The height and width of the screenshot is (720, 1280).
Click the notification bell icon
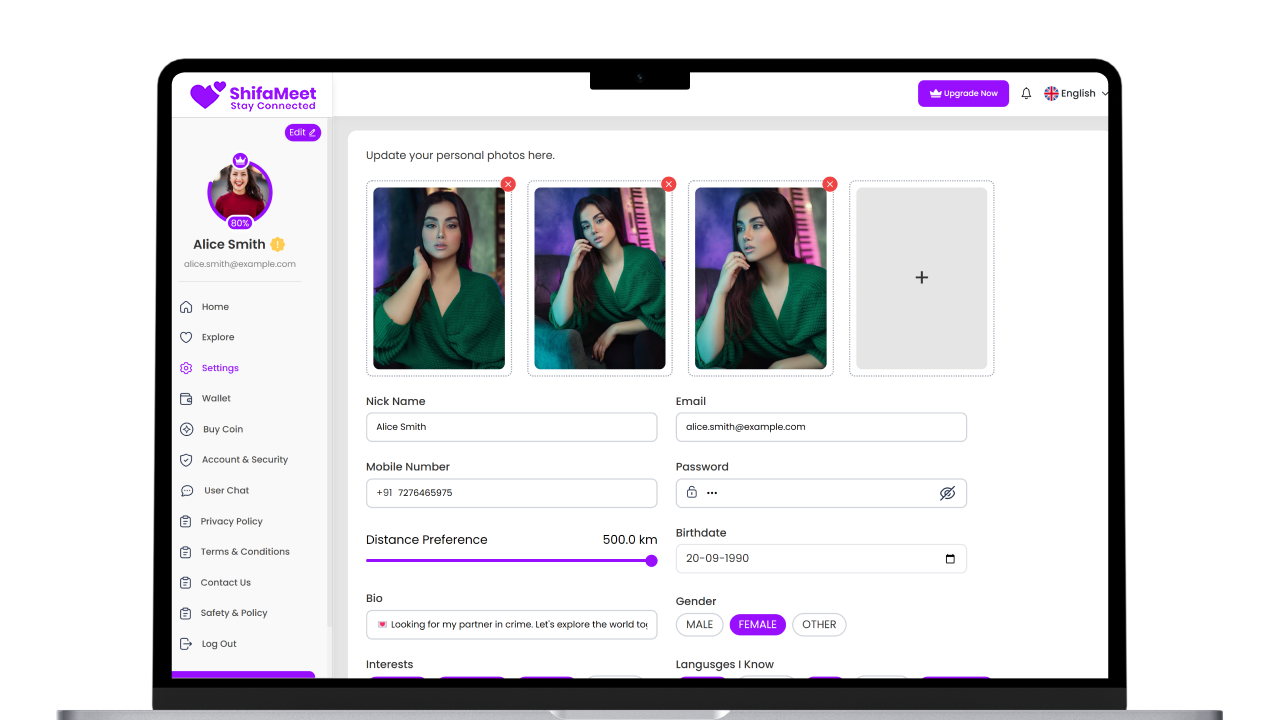pyautogui.click(x=1026, y=93)
